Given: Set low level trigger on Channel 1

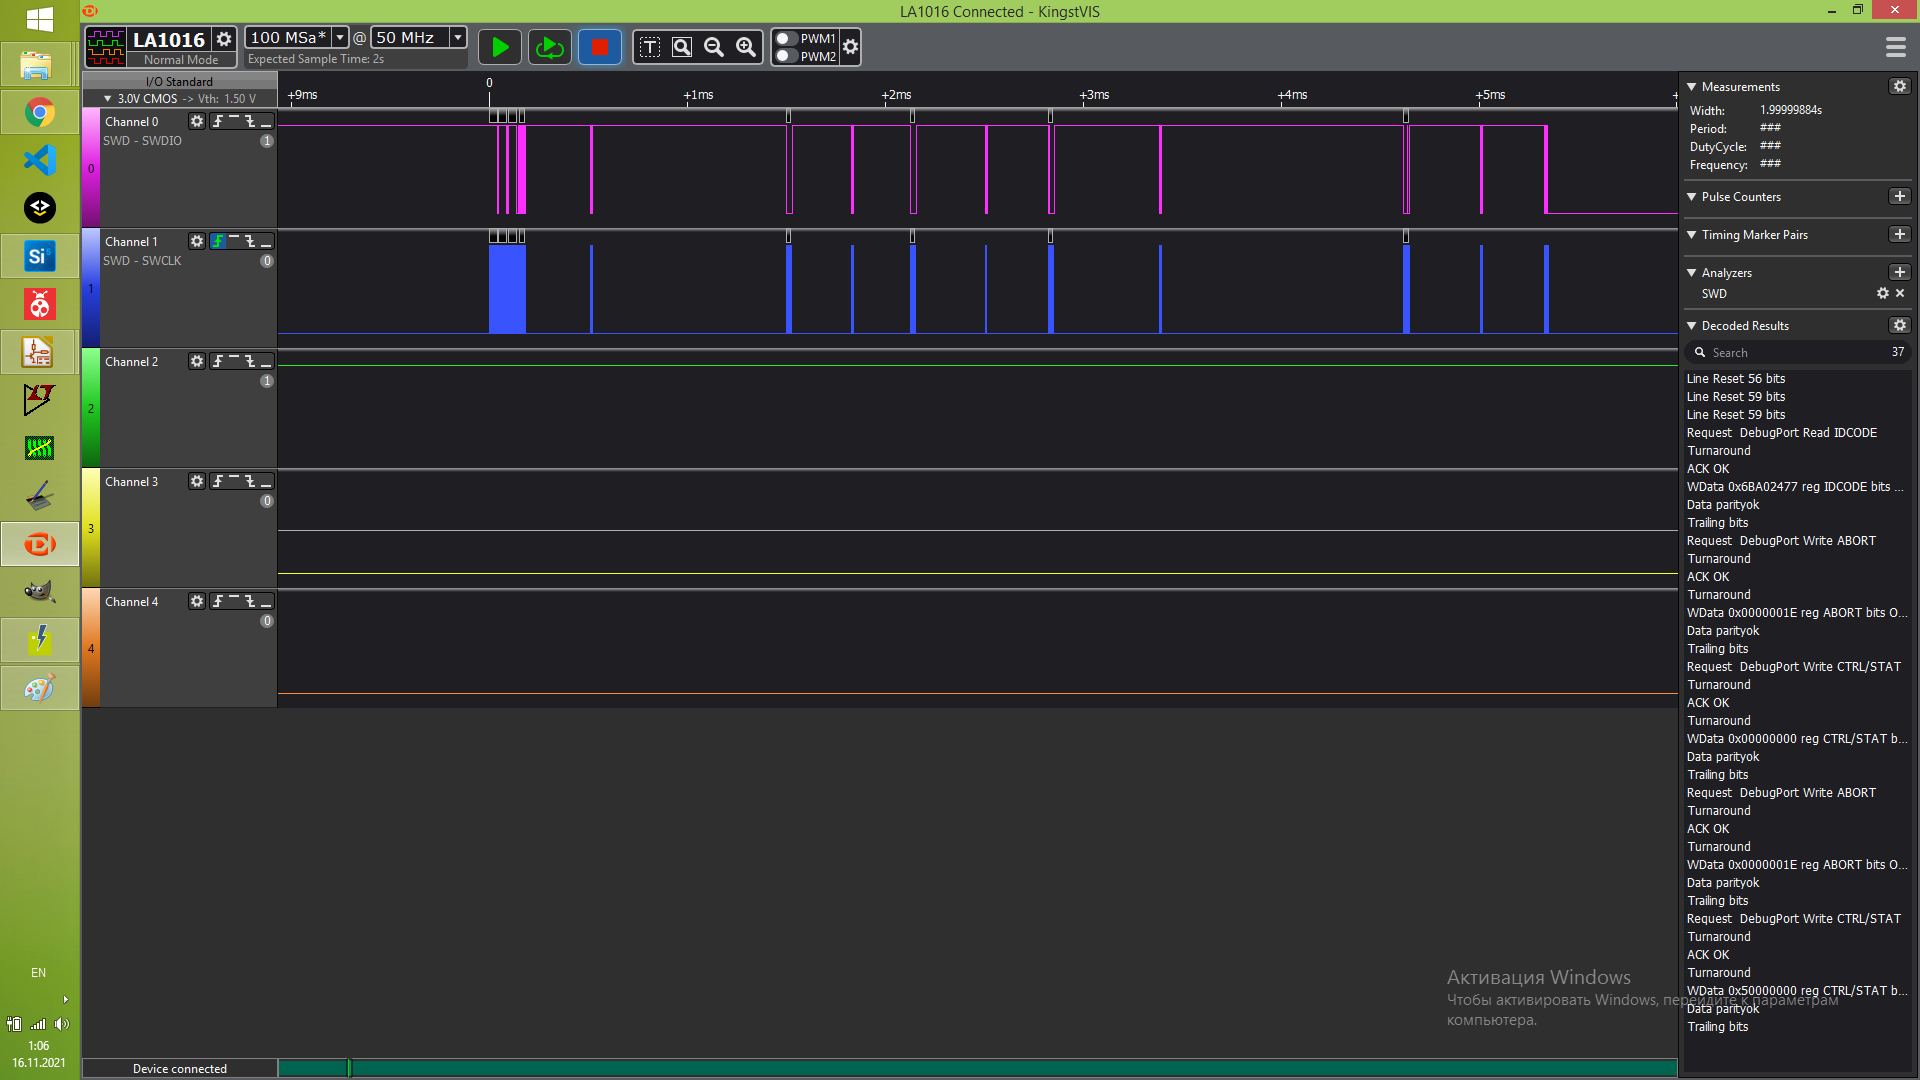Looking at the screenshot, I should coord(266,241).
